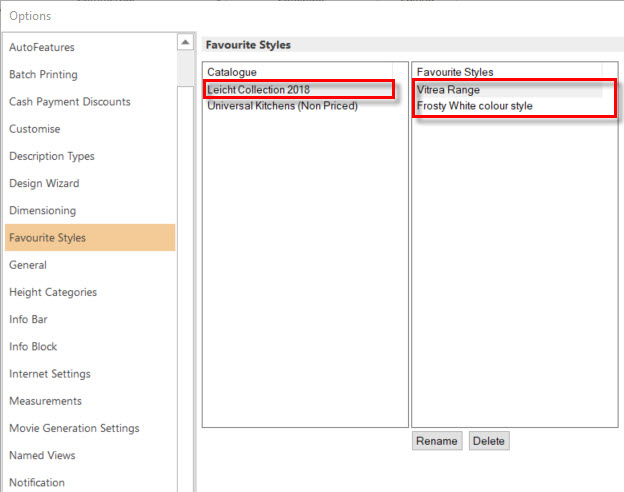624x492 pixels.
Task: Select Universal Kitchens (Non Priced) catalogue
Action: [x=300, y=106]
